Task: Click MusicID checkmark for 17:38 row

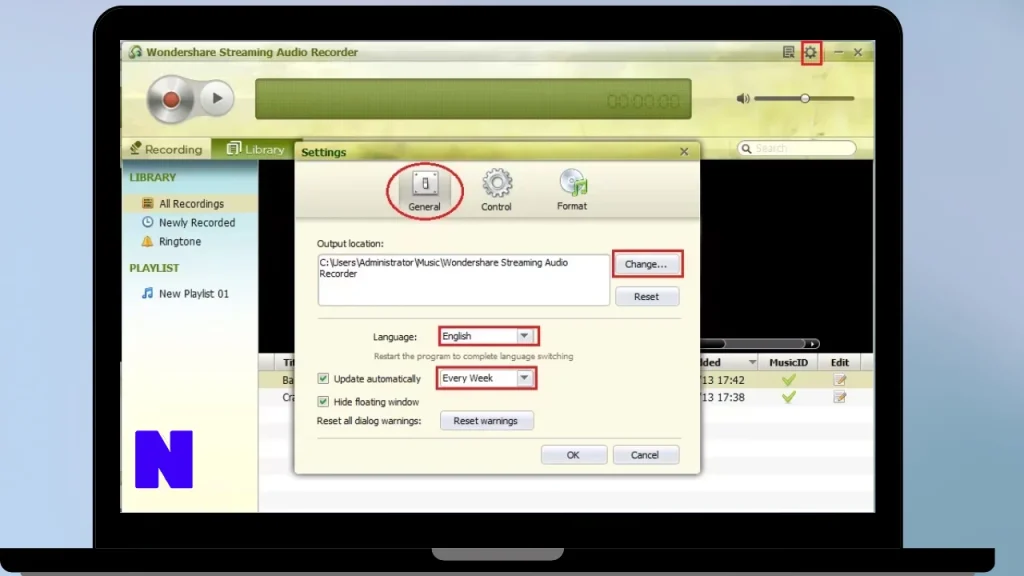Action: pos(788,396)
